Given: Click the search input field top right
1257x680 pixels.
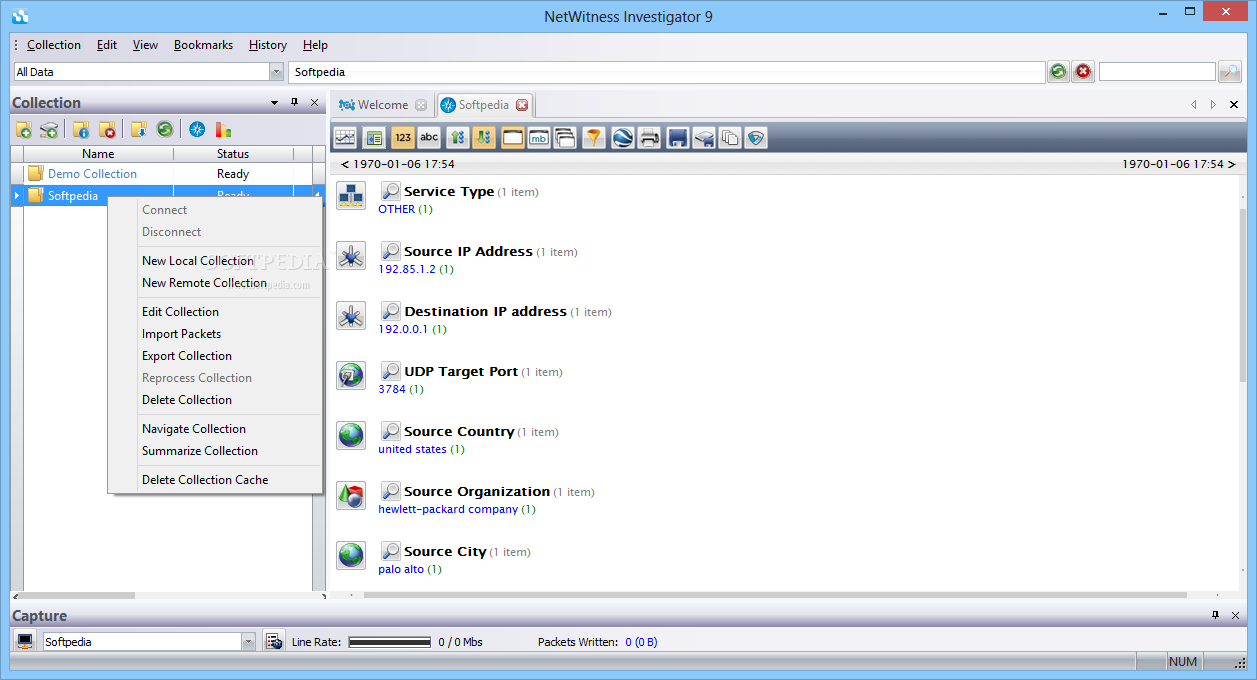Looking at the screenshot, I should [x=1157, y=72].
